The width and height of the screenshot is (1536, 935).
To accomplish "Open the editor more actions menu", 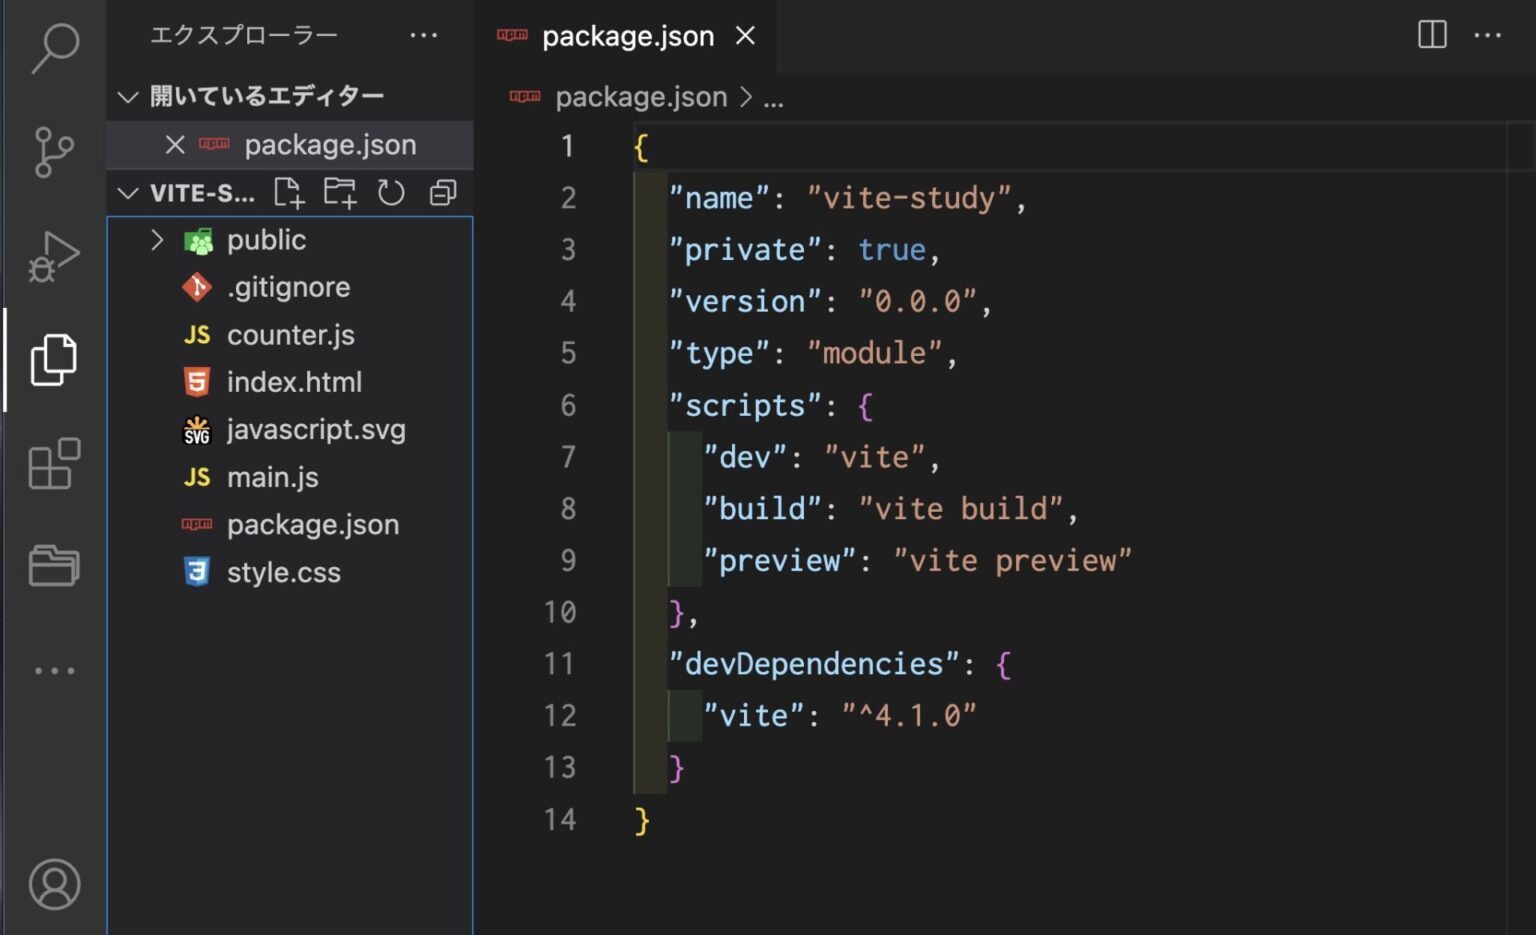I will point(1489,35).
